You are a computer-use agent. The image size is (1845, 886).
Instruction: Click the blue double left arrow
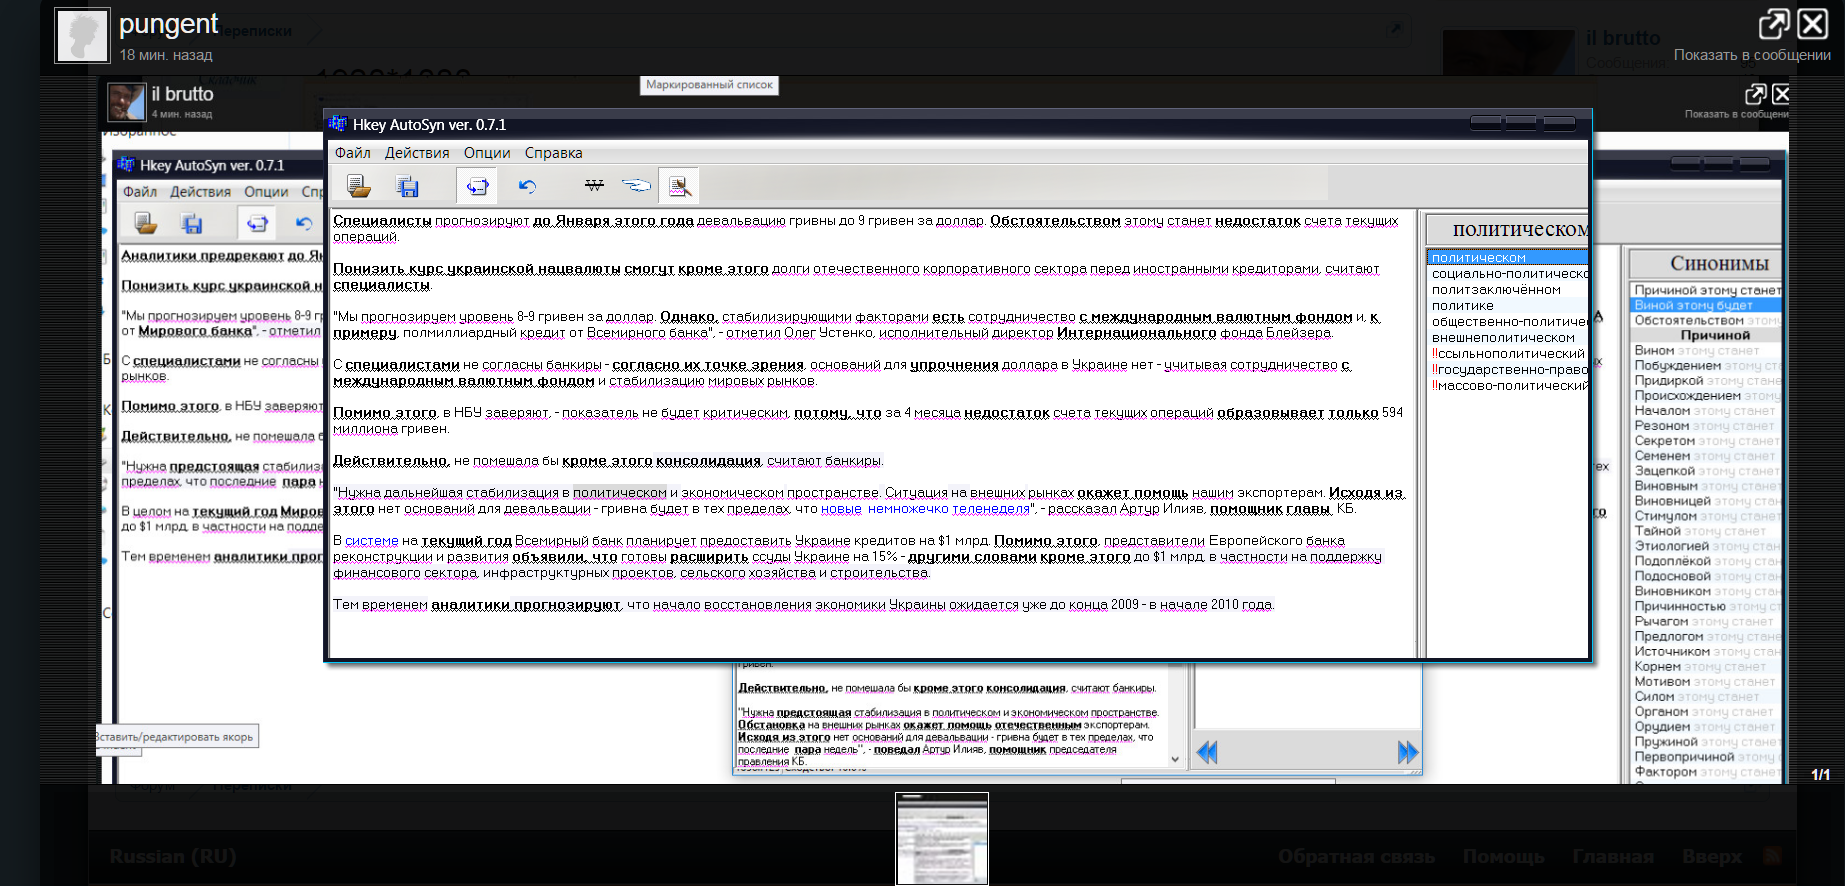[1207, 752]
